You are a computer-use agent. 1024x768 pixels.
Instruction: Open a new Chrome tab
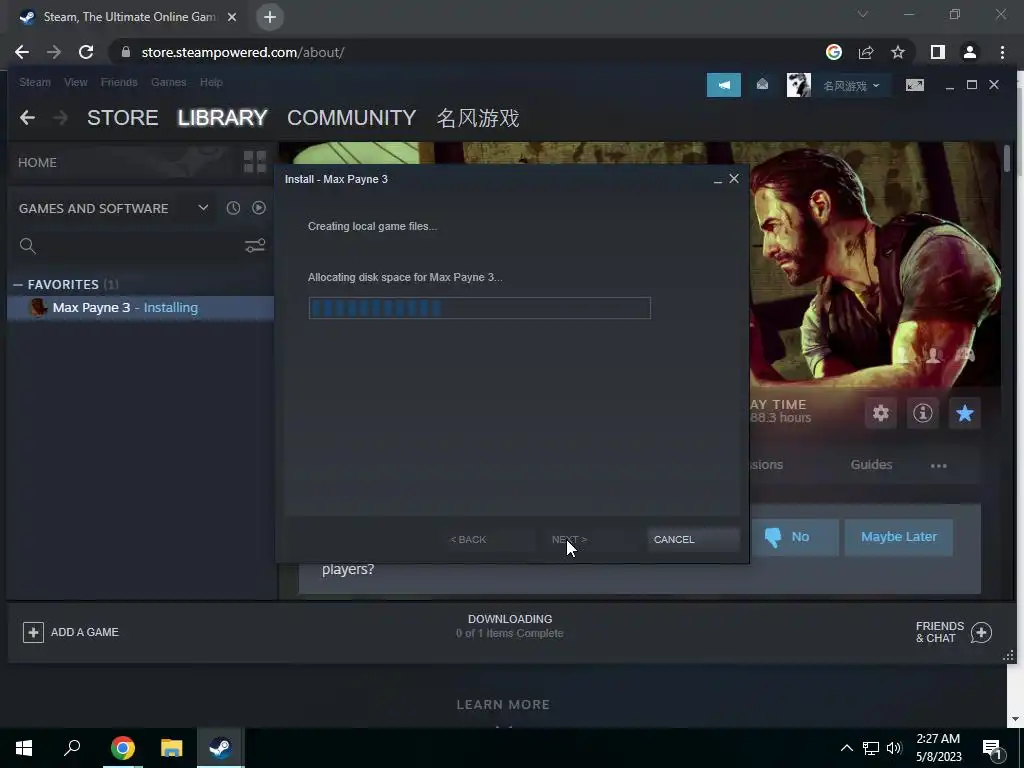(270, 17)
